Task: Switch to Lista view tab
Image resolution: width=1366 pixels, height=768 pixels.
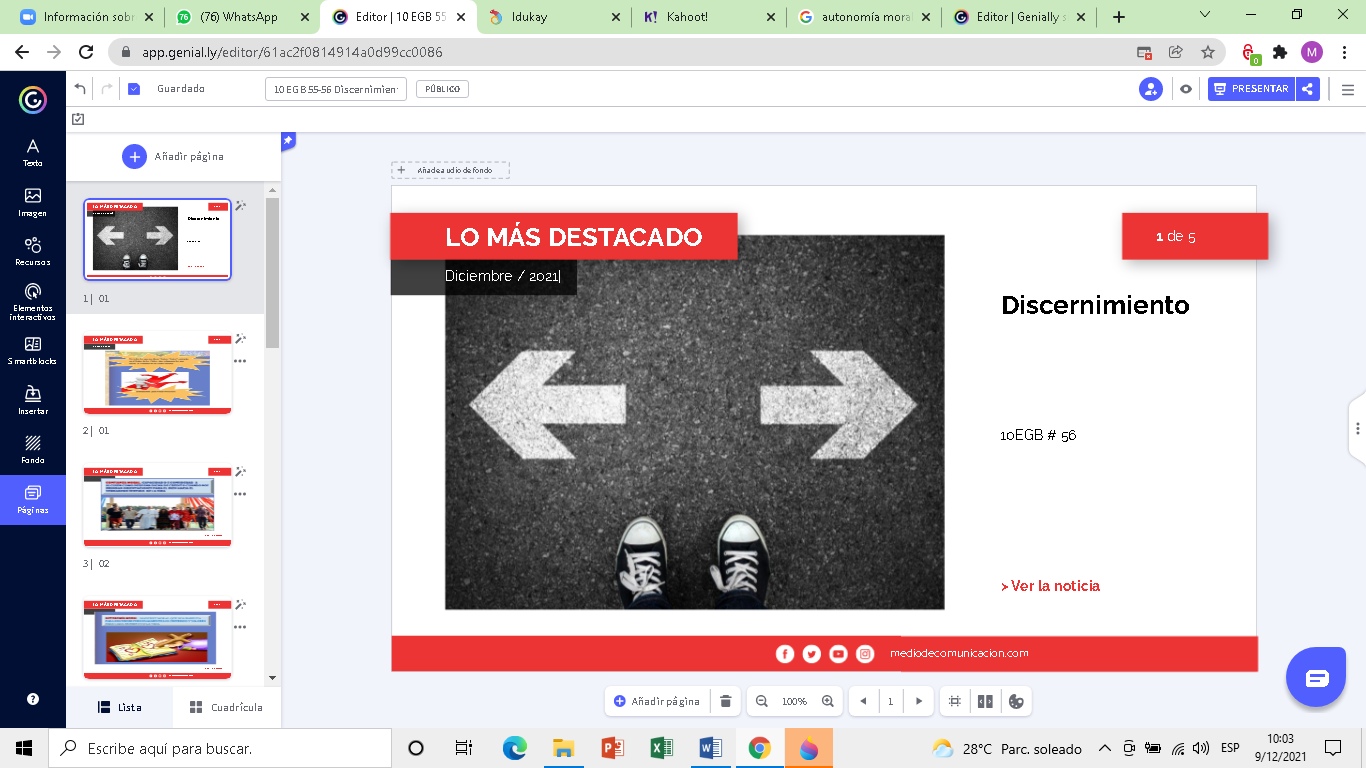Action: [x=119, y=707]
